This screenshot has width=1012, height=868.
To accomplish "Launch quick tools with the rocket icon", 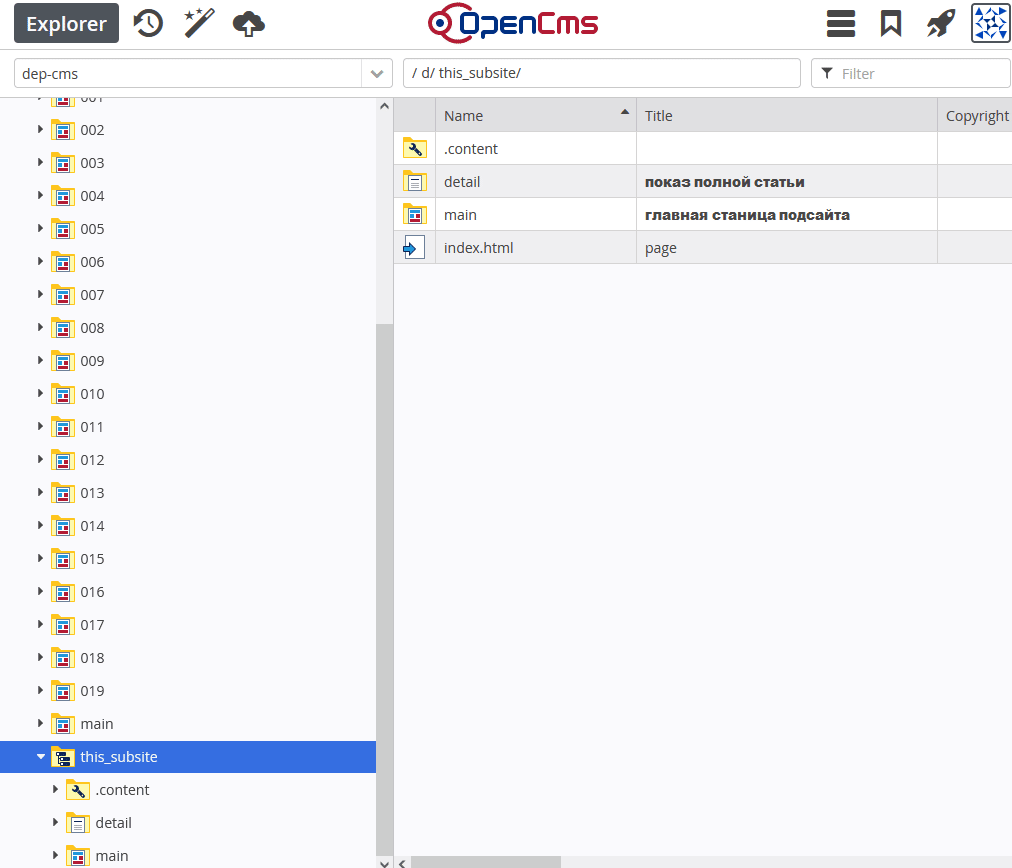I will pos(940,23).
